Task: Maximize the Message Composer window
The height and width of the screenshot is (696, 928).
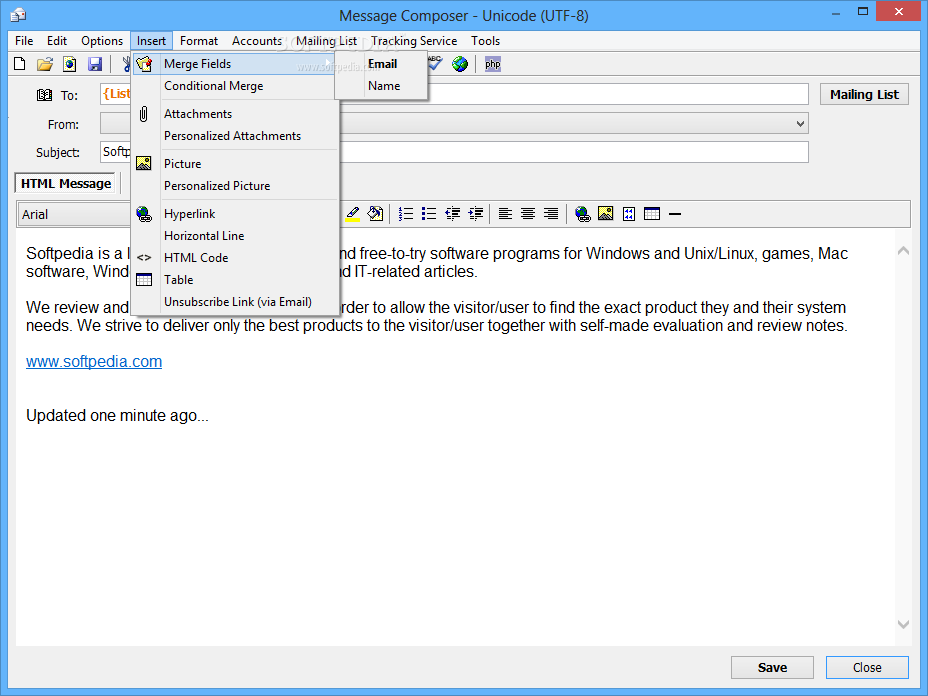Action: (x=863, y=12)
